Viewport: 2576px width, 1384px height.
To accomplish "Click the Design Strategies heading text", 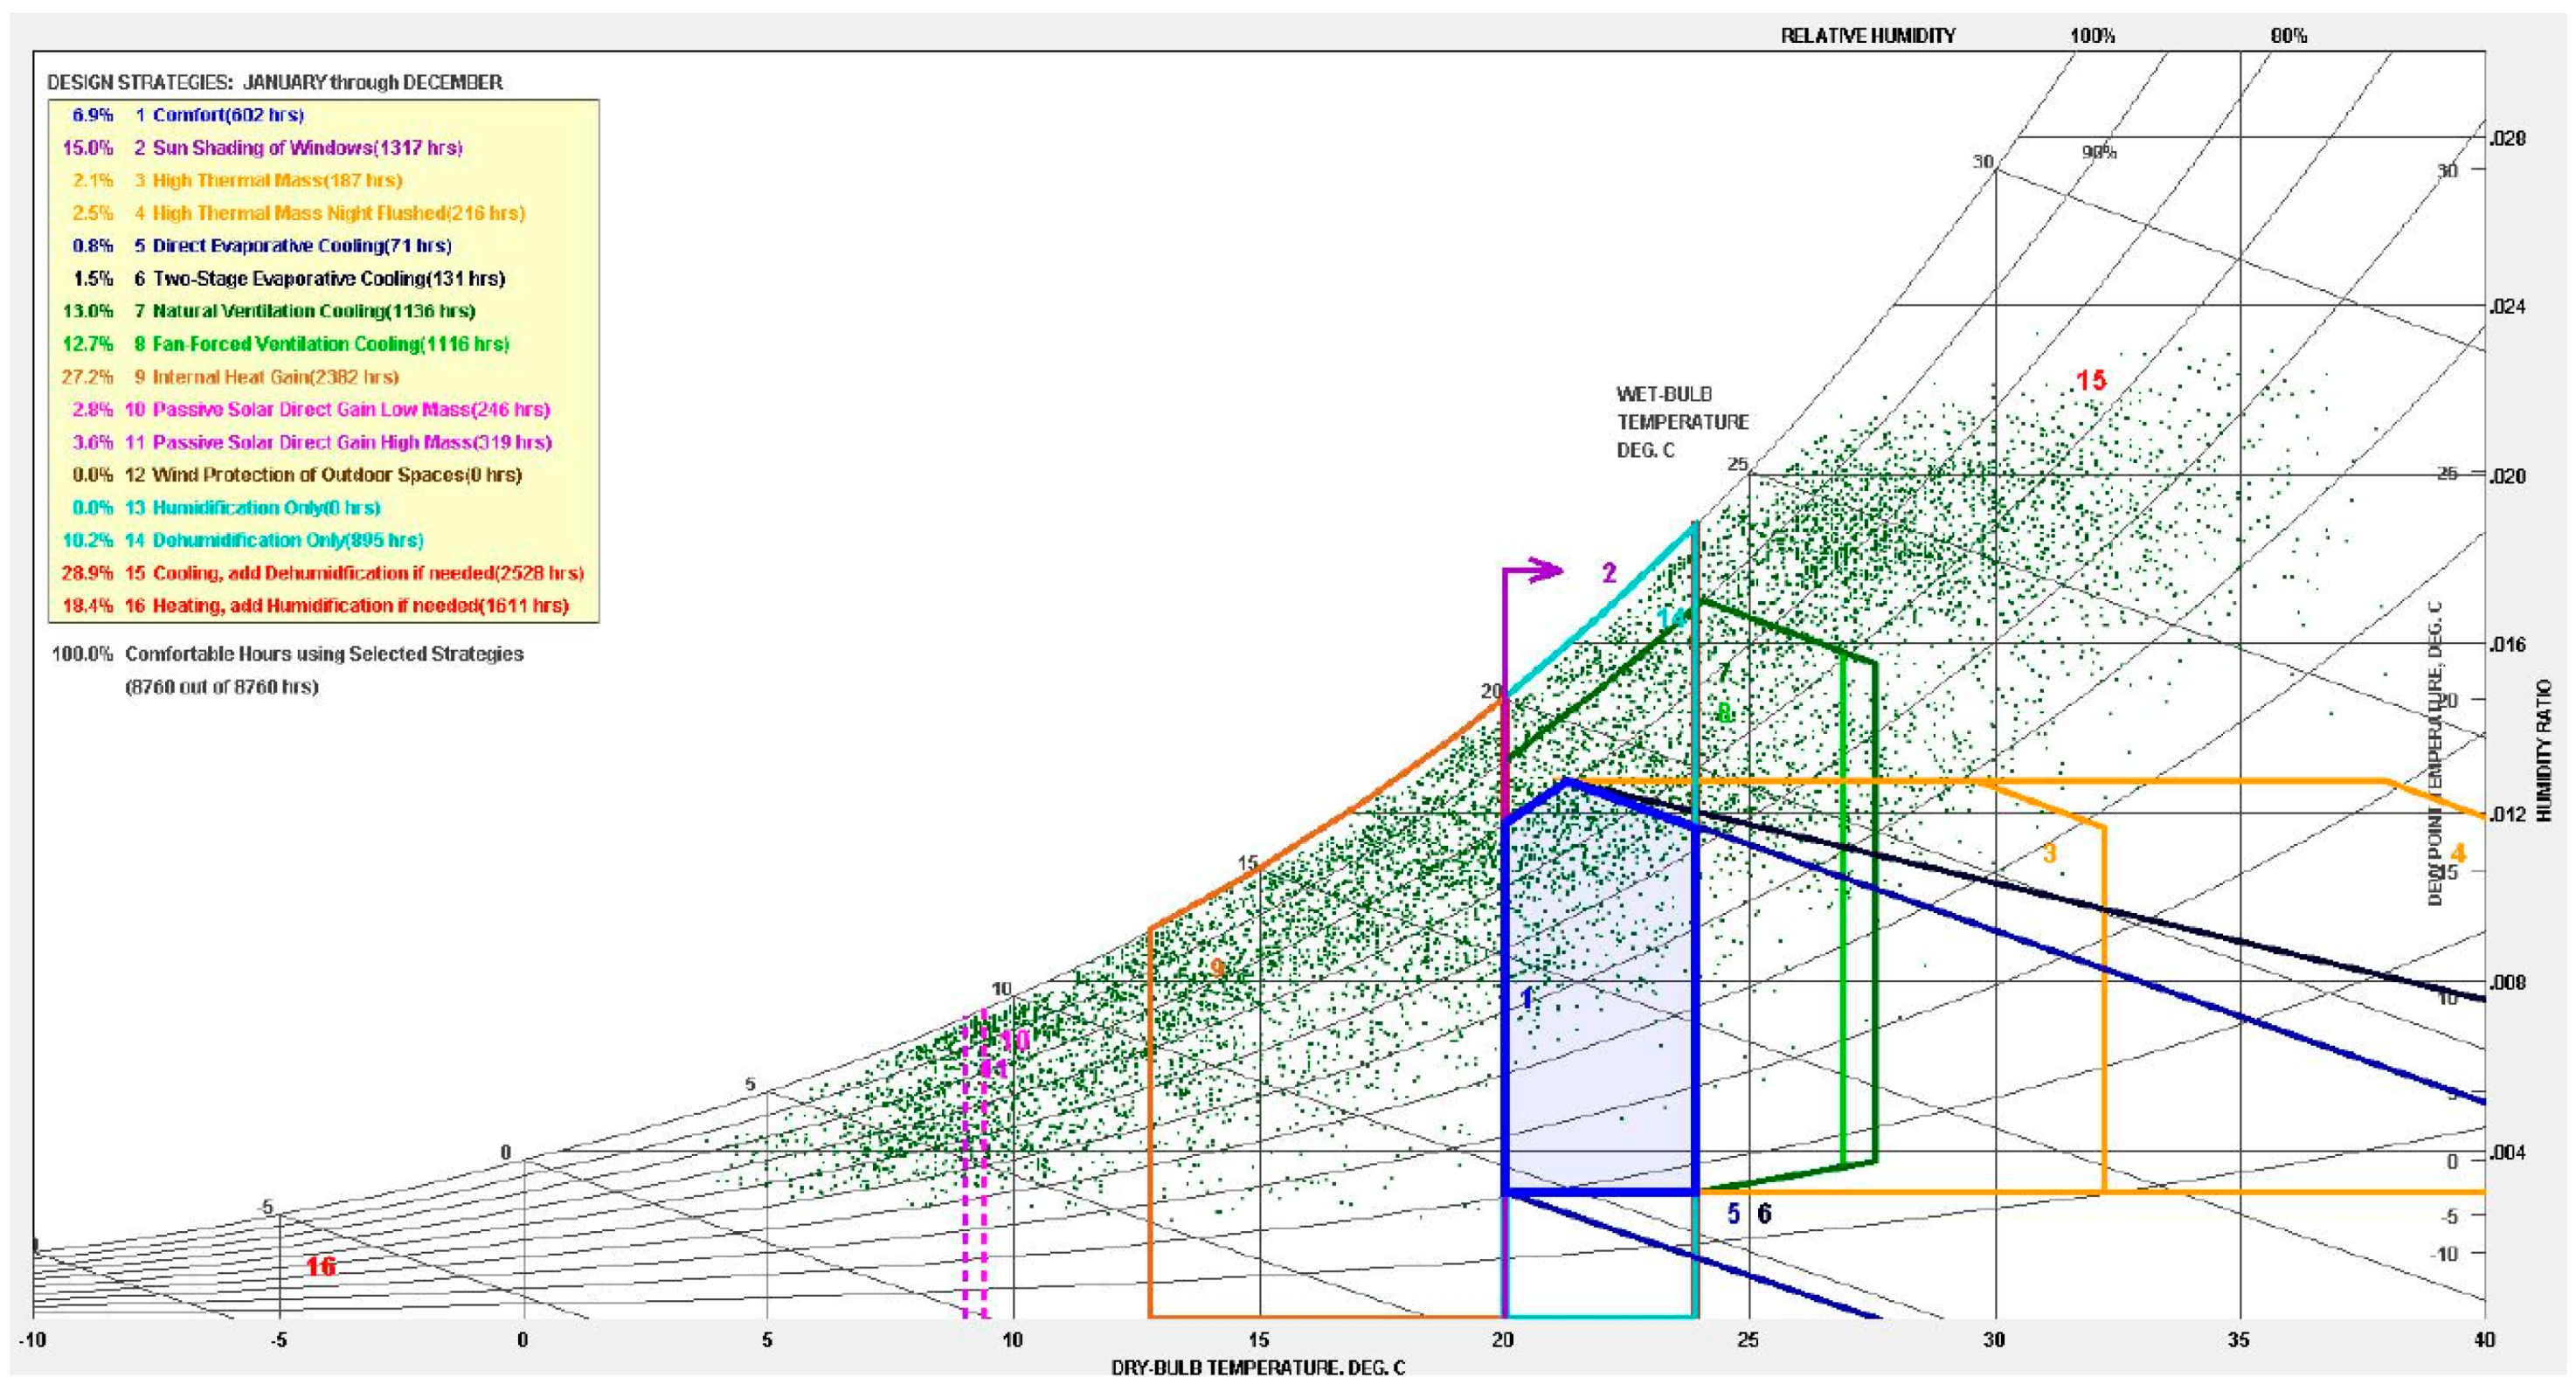I will (275, 82).
